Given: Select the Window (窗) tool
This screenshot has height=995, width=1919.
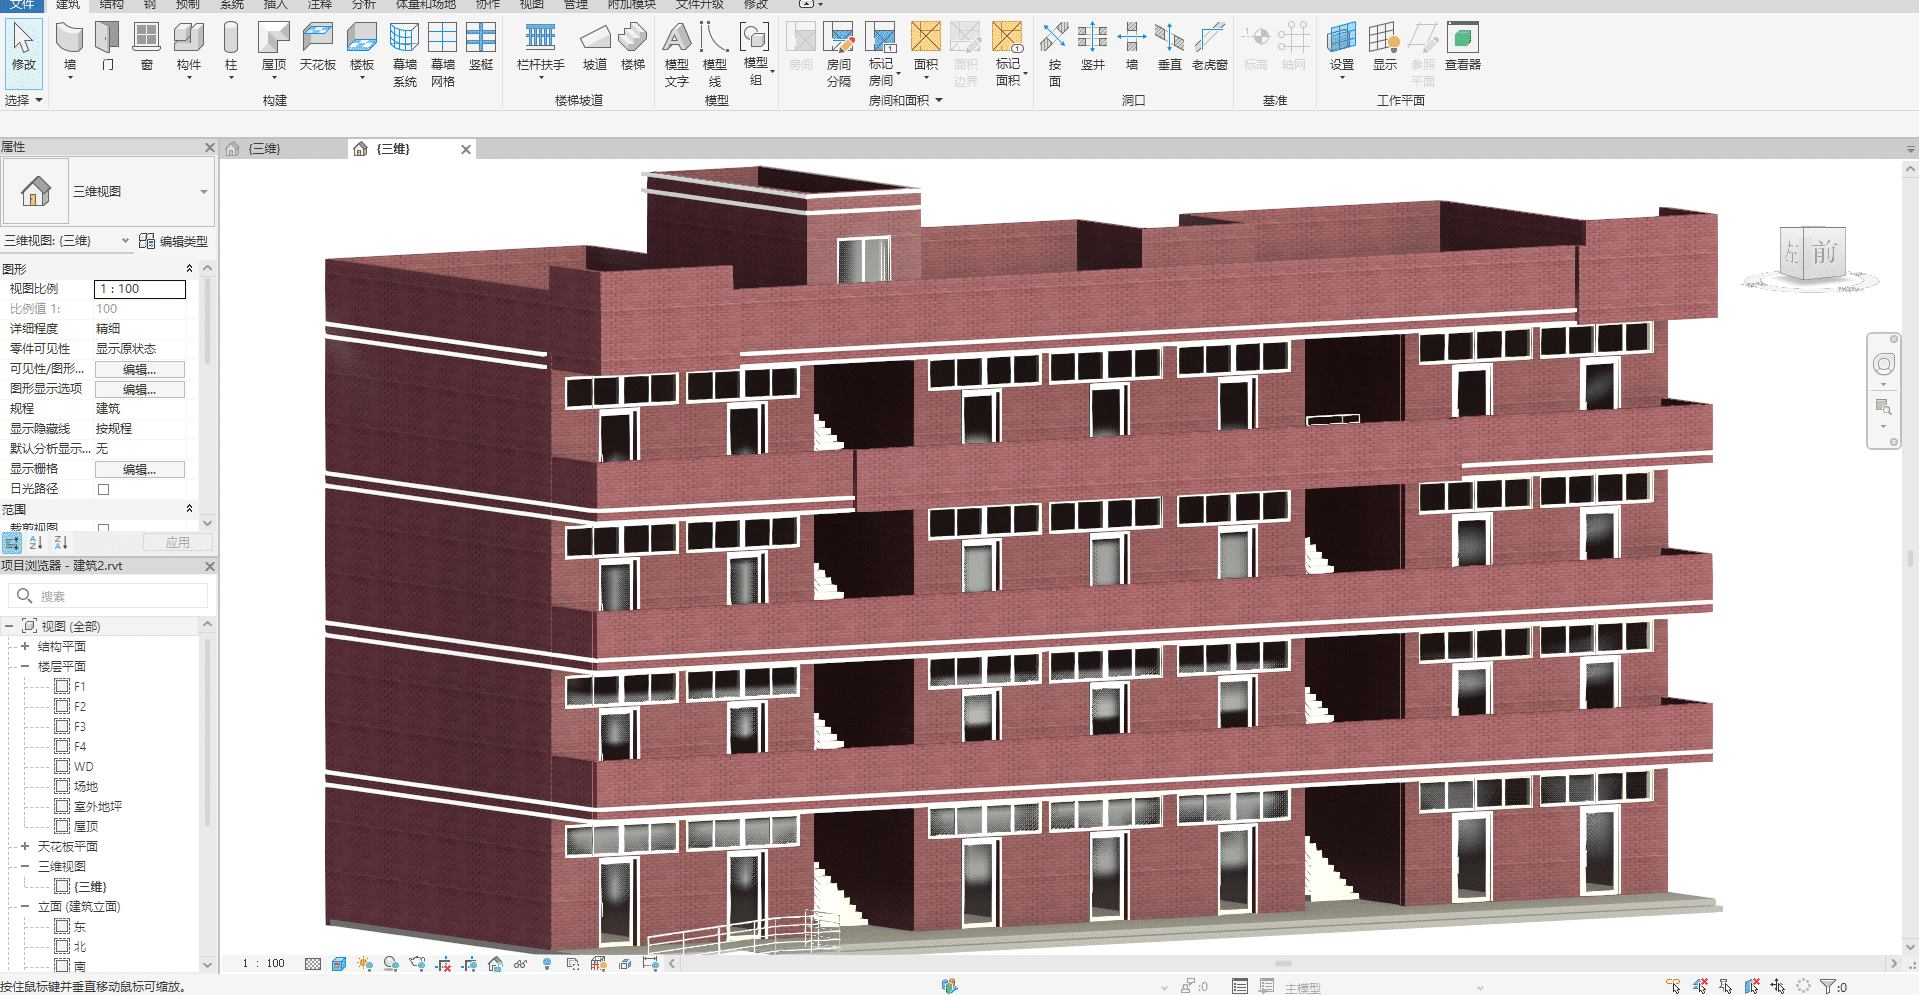Looking at the screenshot, I should click(x=146, y=39).
